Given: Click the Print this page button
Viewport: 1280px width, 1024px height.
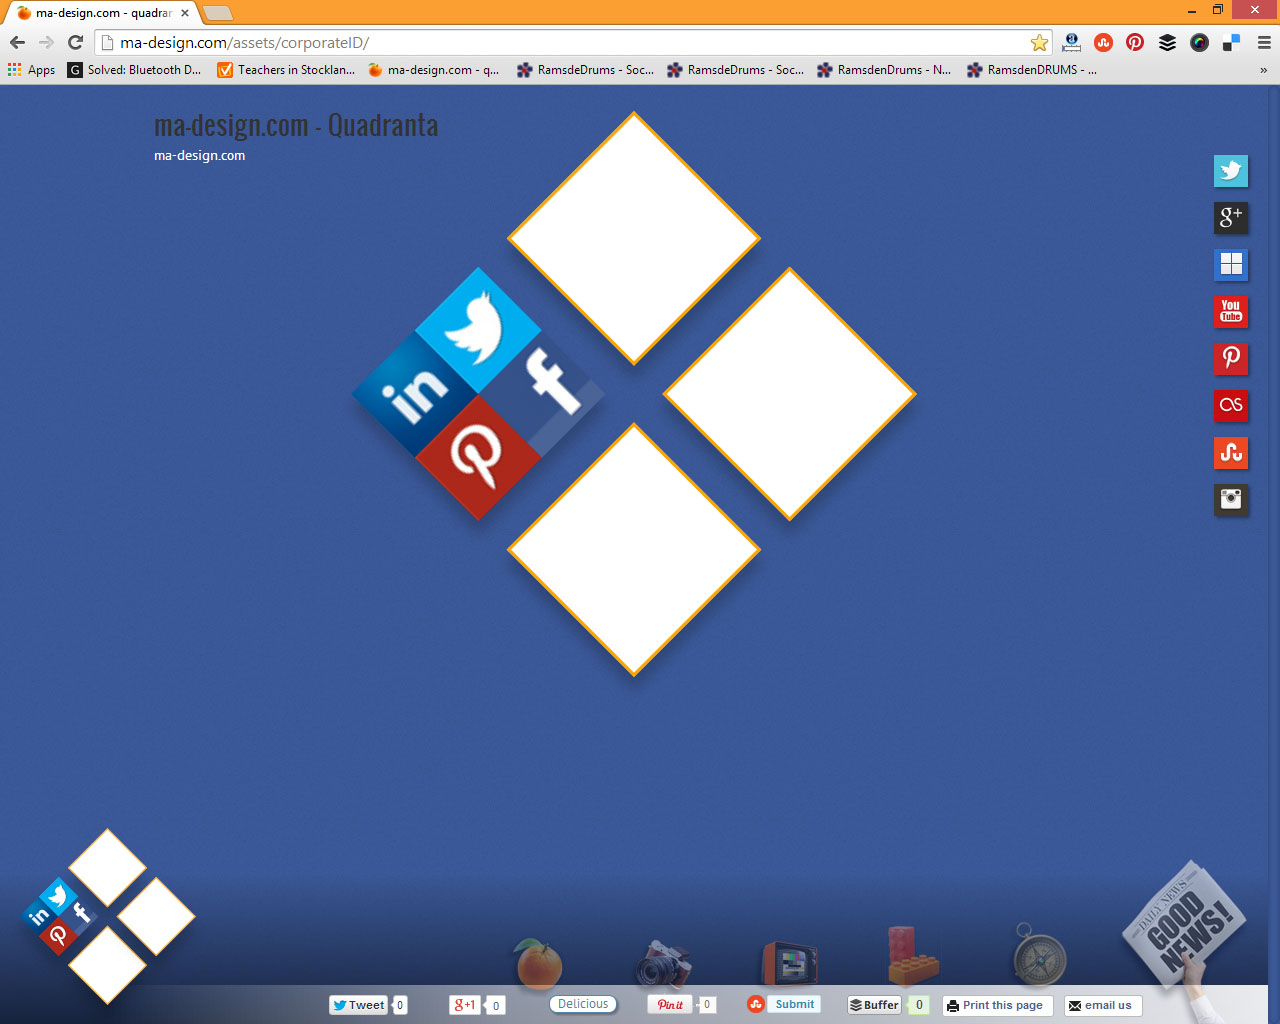Looking at the screenshot, I should (996, 1006).
